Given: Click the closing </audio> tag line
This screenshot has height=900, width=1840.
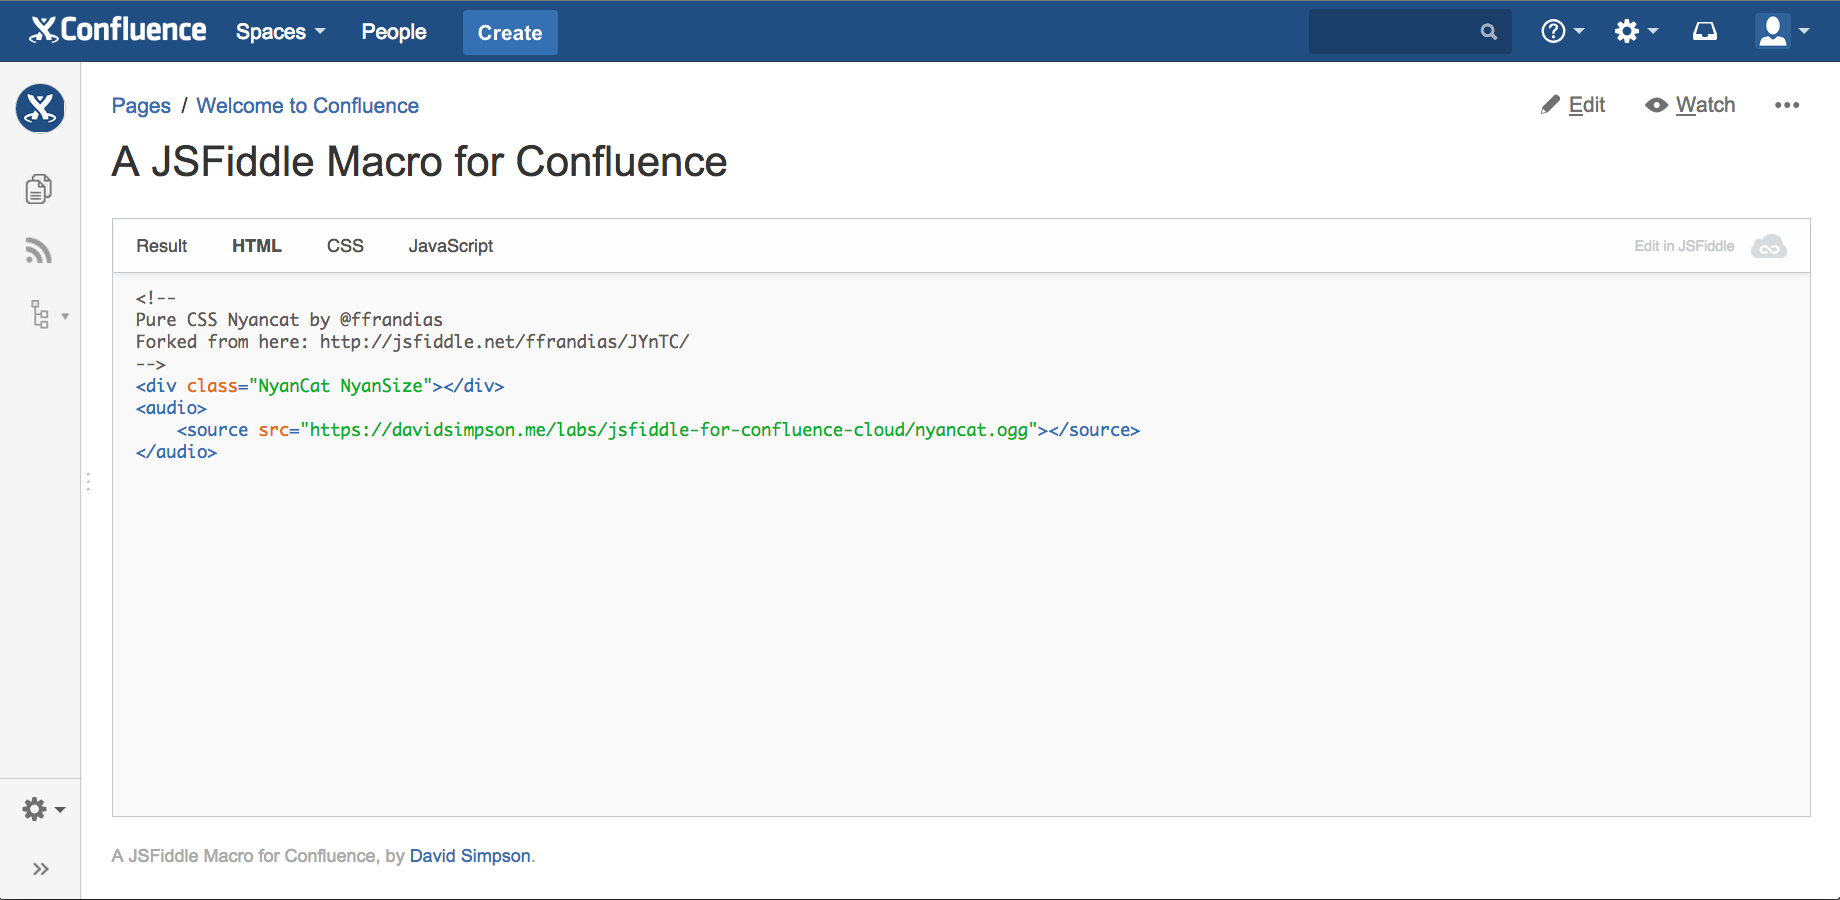Looking at the screenshot, I should click(176, 452).
